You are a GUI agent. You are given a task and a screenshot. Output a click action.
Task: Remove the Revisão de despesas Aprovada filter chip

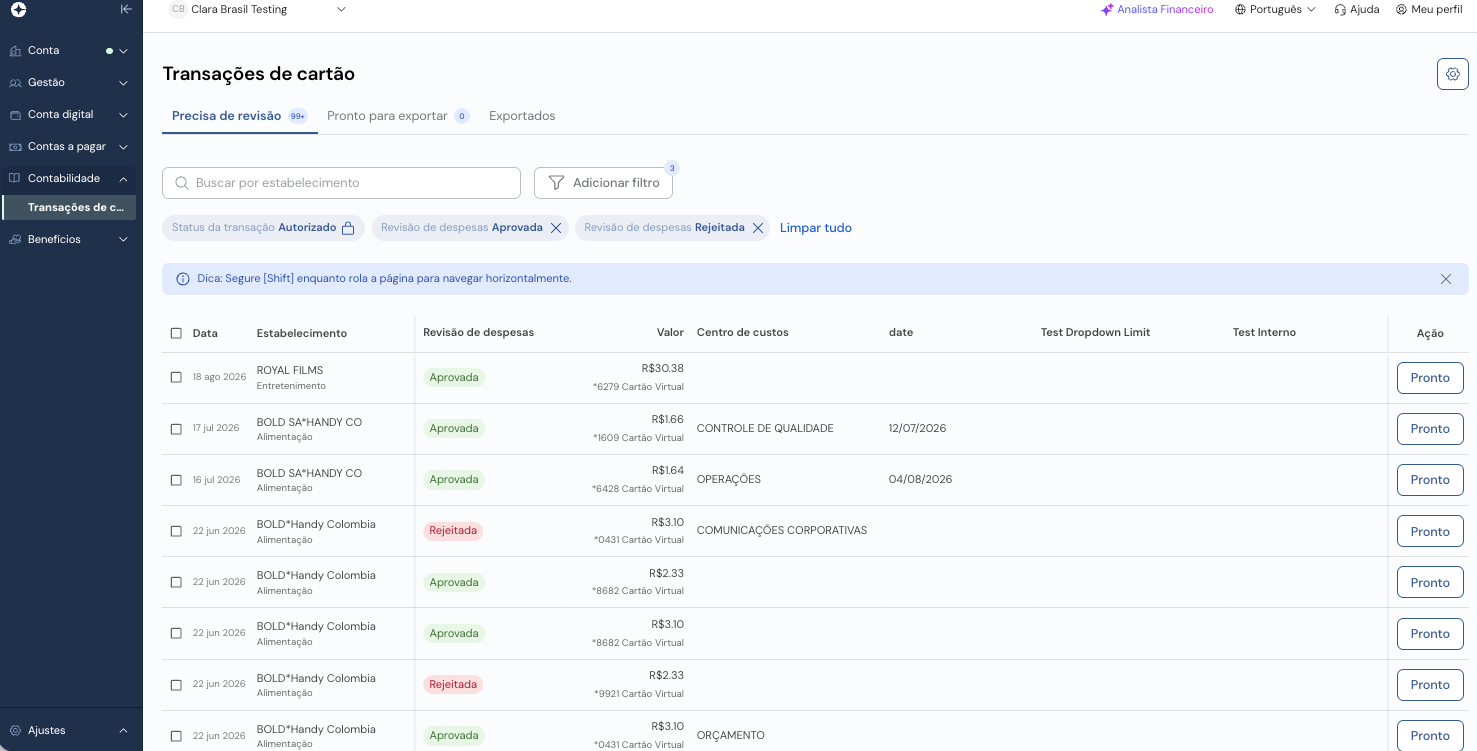pos(556,228)
